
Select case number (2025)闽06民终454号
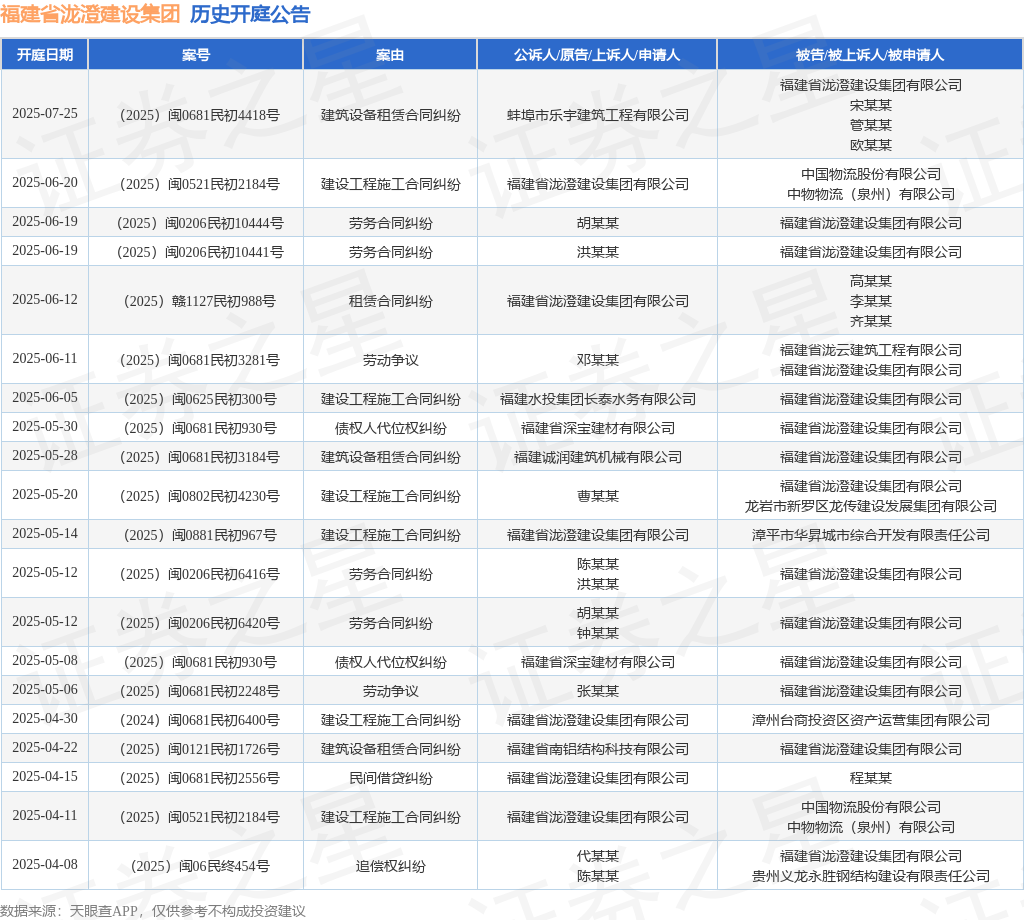(200, 866)
